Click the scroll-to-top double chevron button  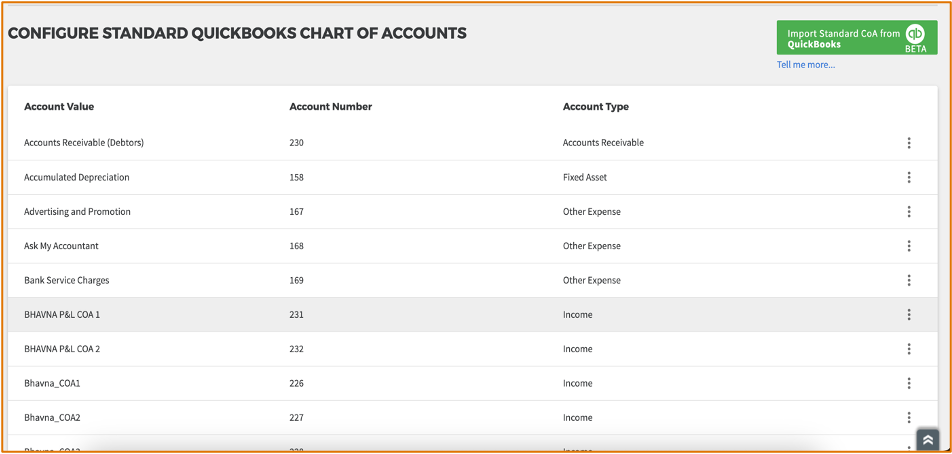pos(927,439)
